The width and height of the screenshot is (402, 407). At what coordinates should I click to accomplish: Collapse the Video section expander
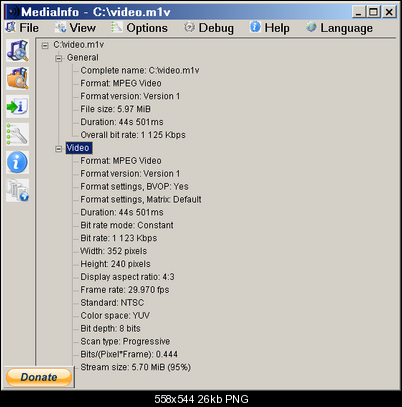[59, 149]
